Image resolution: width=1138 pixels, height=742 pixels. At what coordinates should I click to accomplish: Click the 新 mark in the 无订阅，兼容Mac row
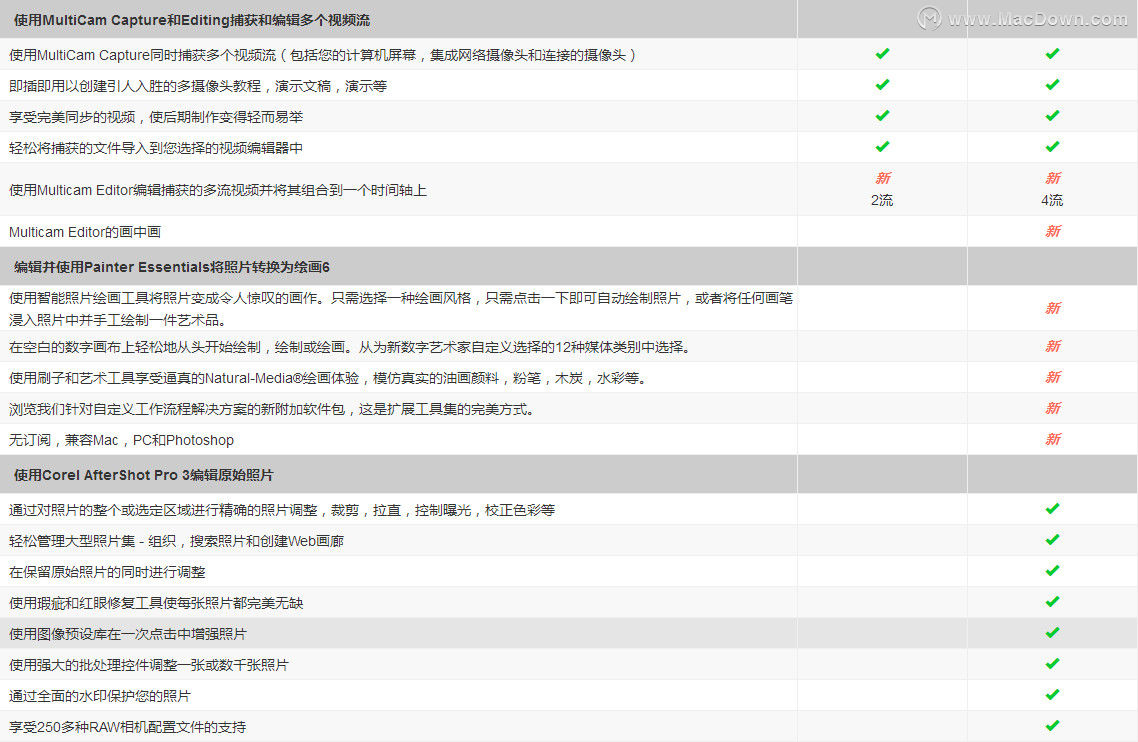(x=1052, y=439)
